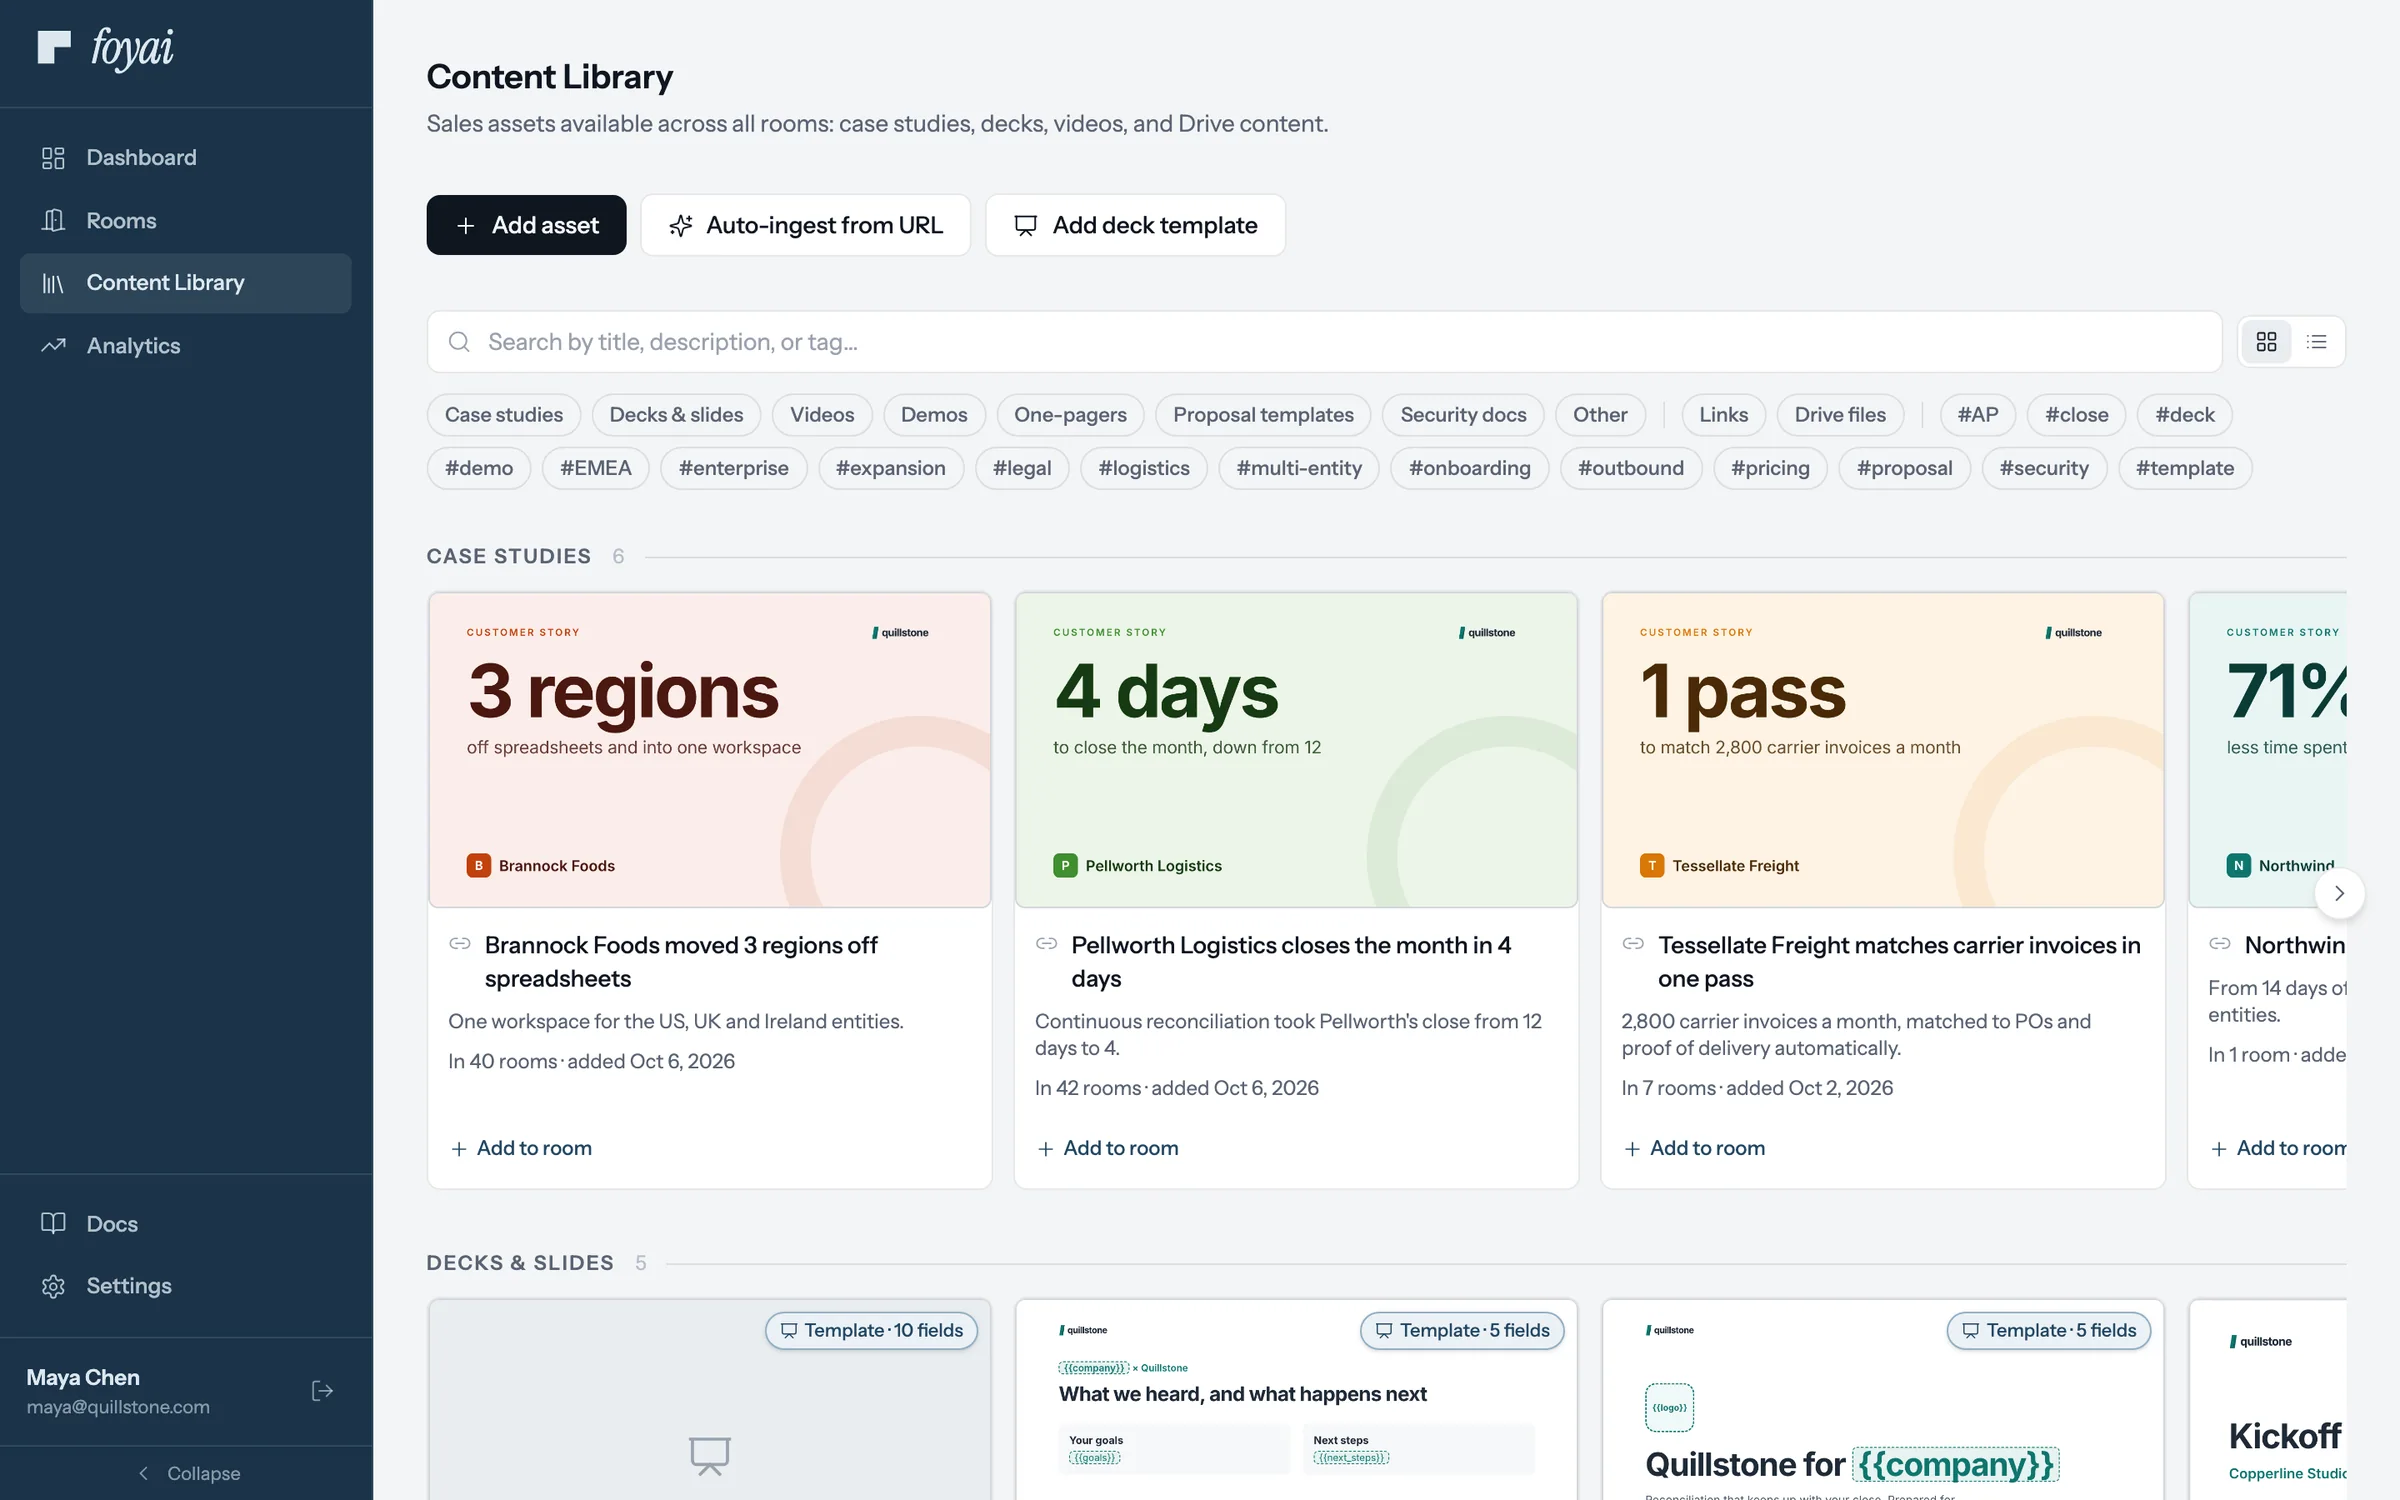This screenshot has width=2400, height=1500.
Task: Toggle the Videos filter chip
Action: click(822, 415)
